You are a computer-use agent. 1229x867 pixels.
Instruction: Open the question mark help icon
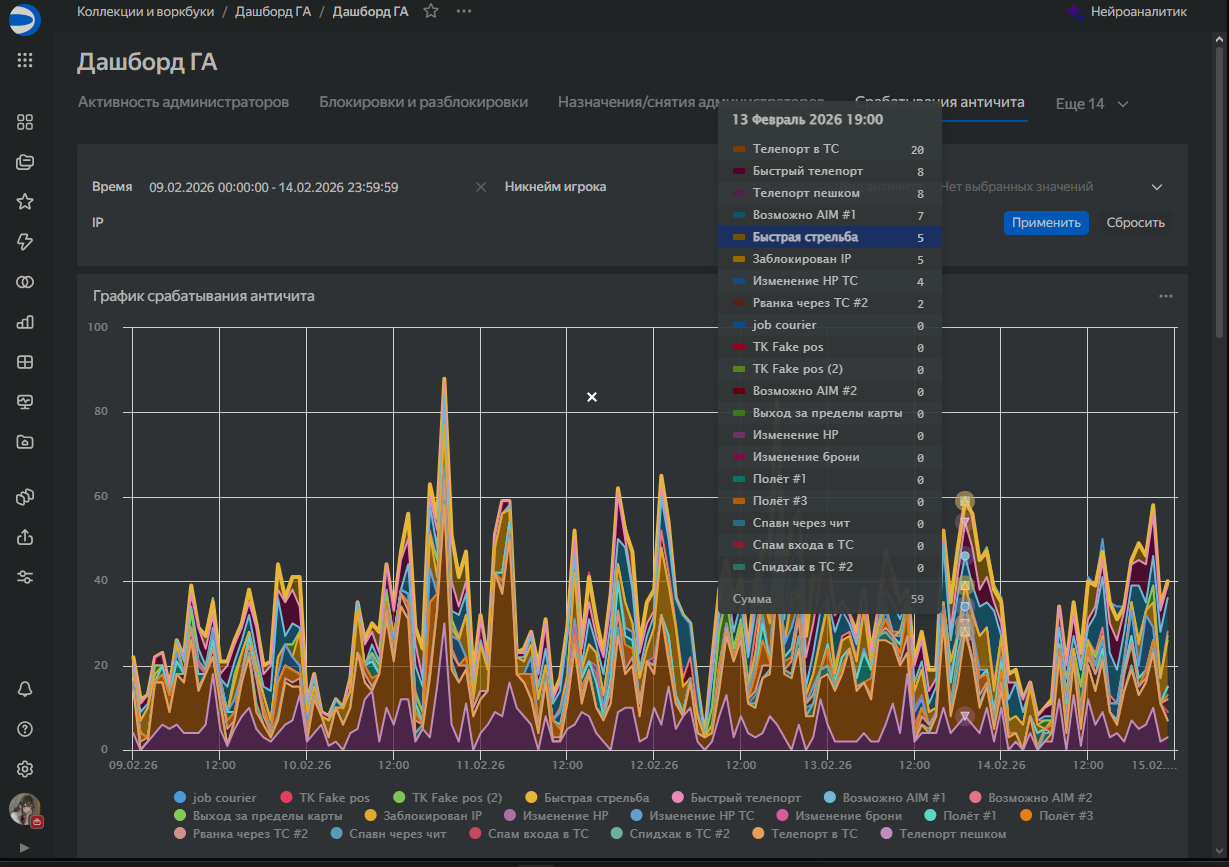coord(25,729)
